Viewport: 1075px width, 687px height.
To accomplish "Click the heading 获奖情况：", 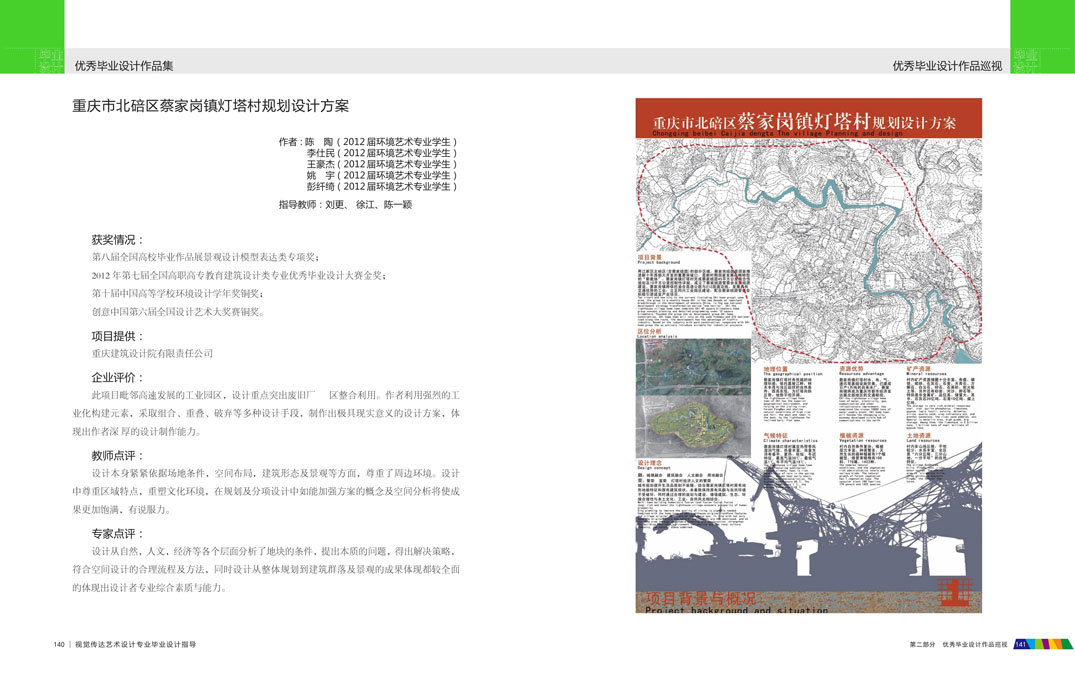I will pyautogui.click(x=118, y=240).
